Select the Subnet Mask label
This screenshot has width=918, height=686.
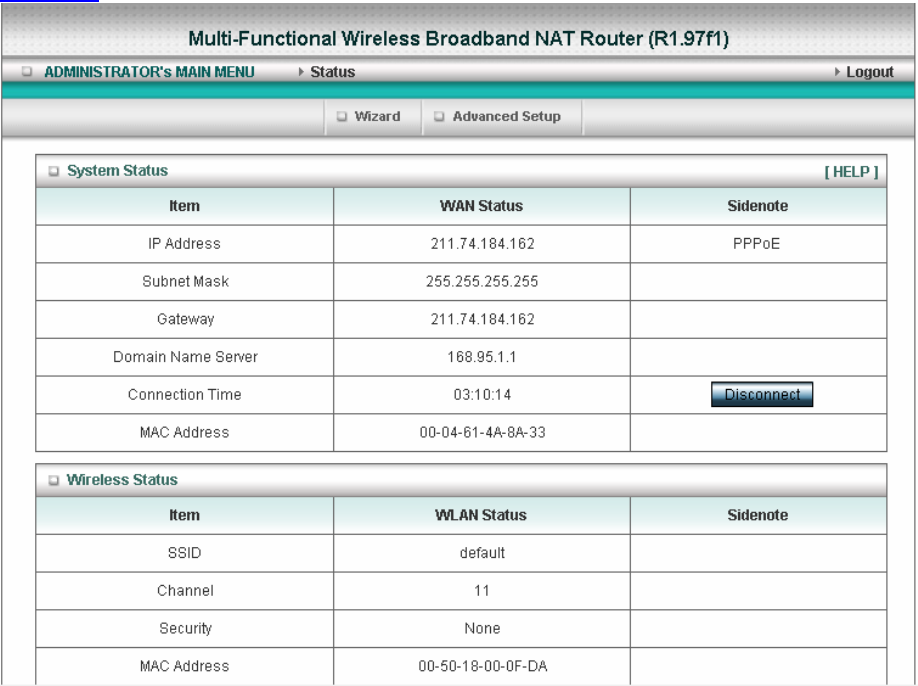(x=185, y=282)
